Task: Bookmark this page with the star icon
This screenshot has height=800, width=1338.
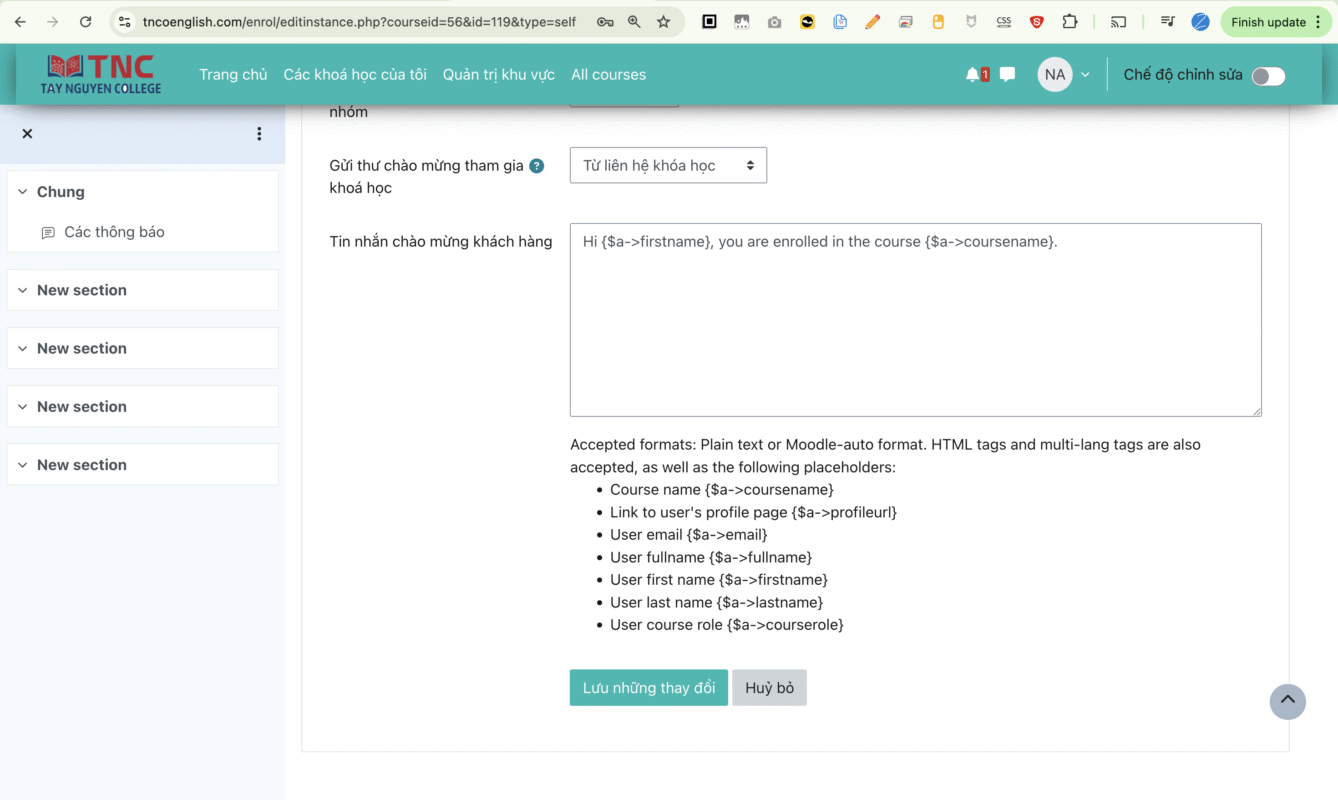Action: tap(663, 22)
